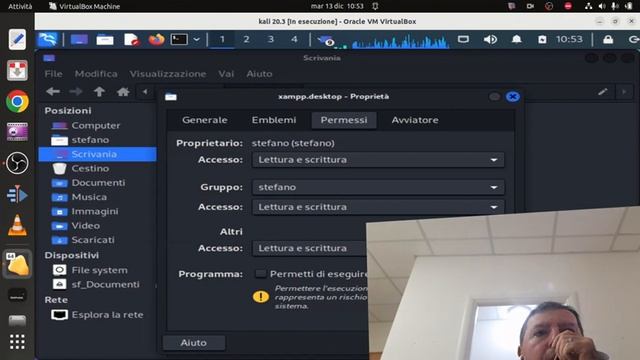Viewport: 640px width, 360px height.
Task: Open the Vai menu
Action: tap(226, 74)
